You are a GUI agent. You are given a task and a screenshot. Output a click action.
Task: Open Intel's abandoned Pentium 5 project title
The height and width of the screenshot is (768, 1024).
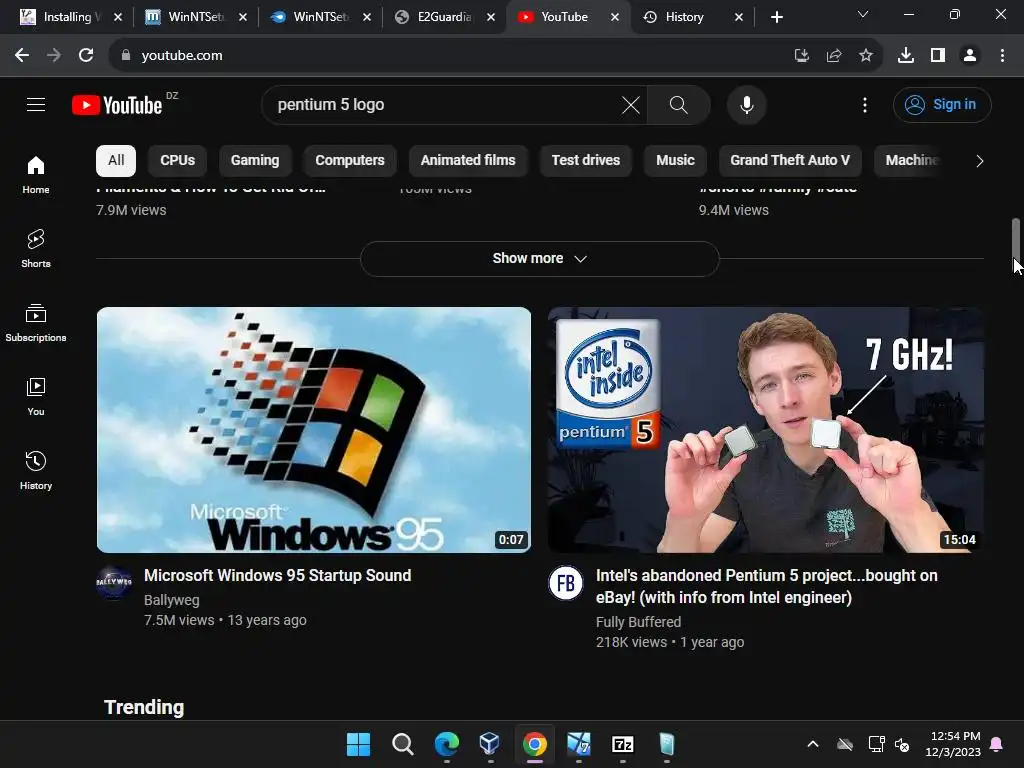767,586
